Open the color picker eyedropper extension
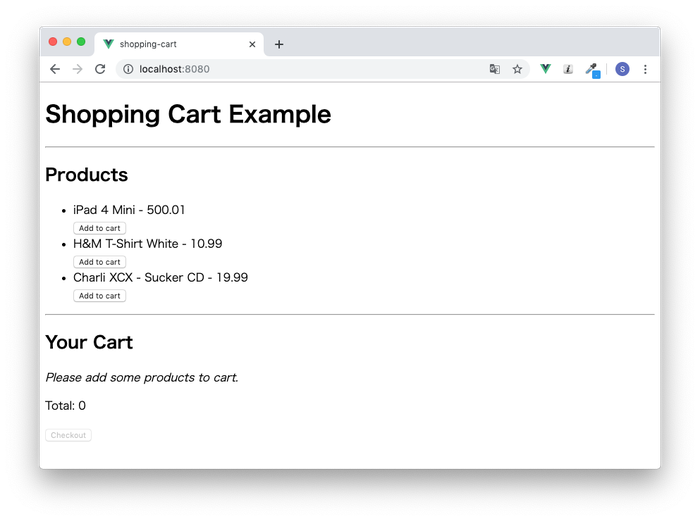Viewport: 700px width, 521px height. (593, 70)
